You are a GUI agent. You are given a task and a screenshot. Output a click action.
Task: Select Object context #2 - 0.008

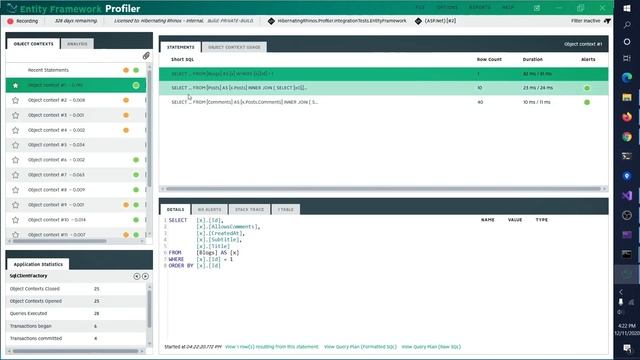[76, 100]
